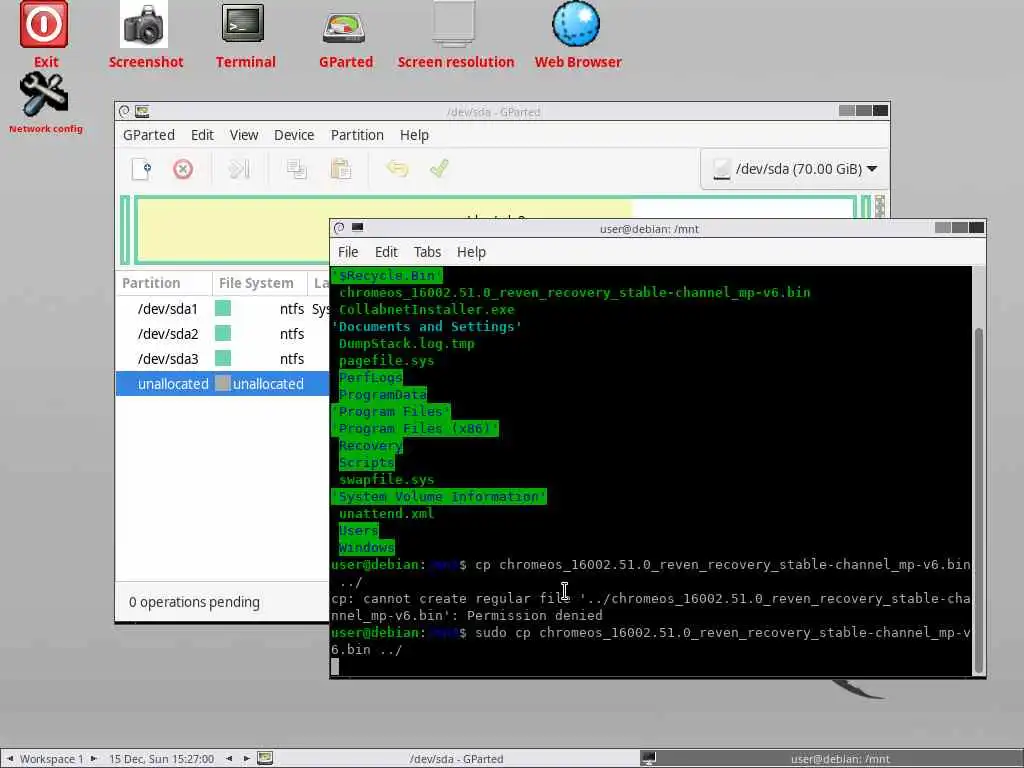Click the Workspace 1 label in the taskbar
Image resolution: width=1024 pixels, height=768 pixels.
pyautogui.click(x=51, y=759)
